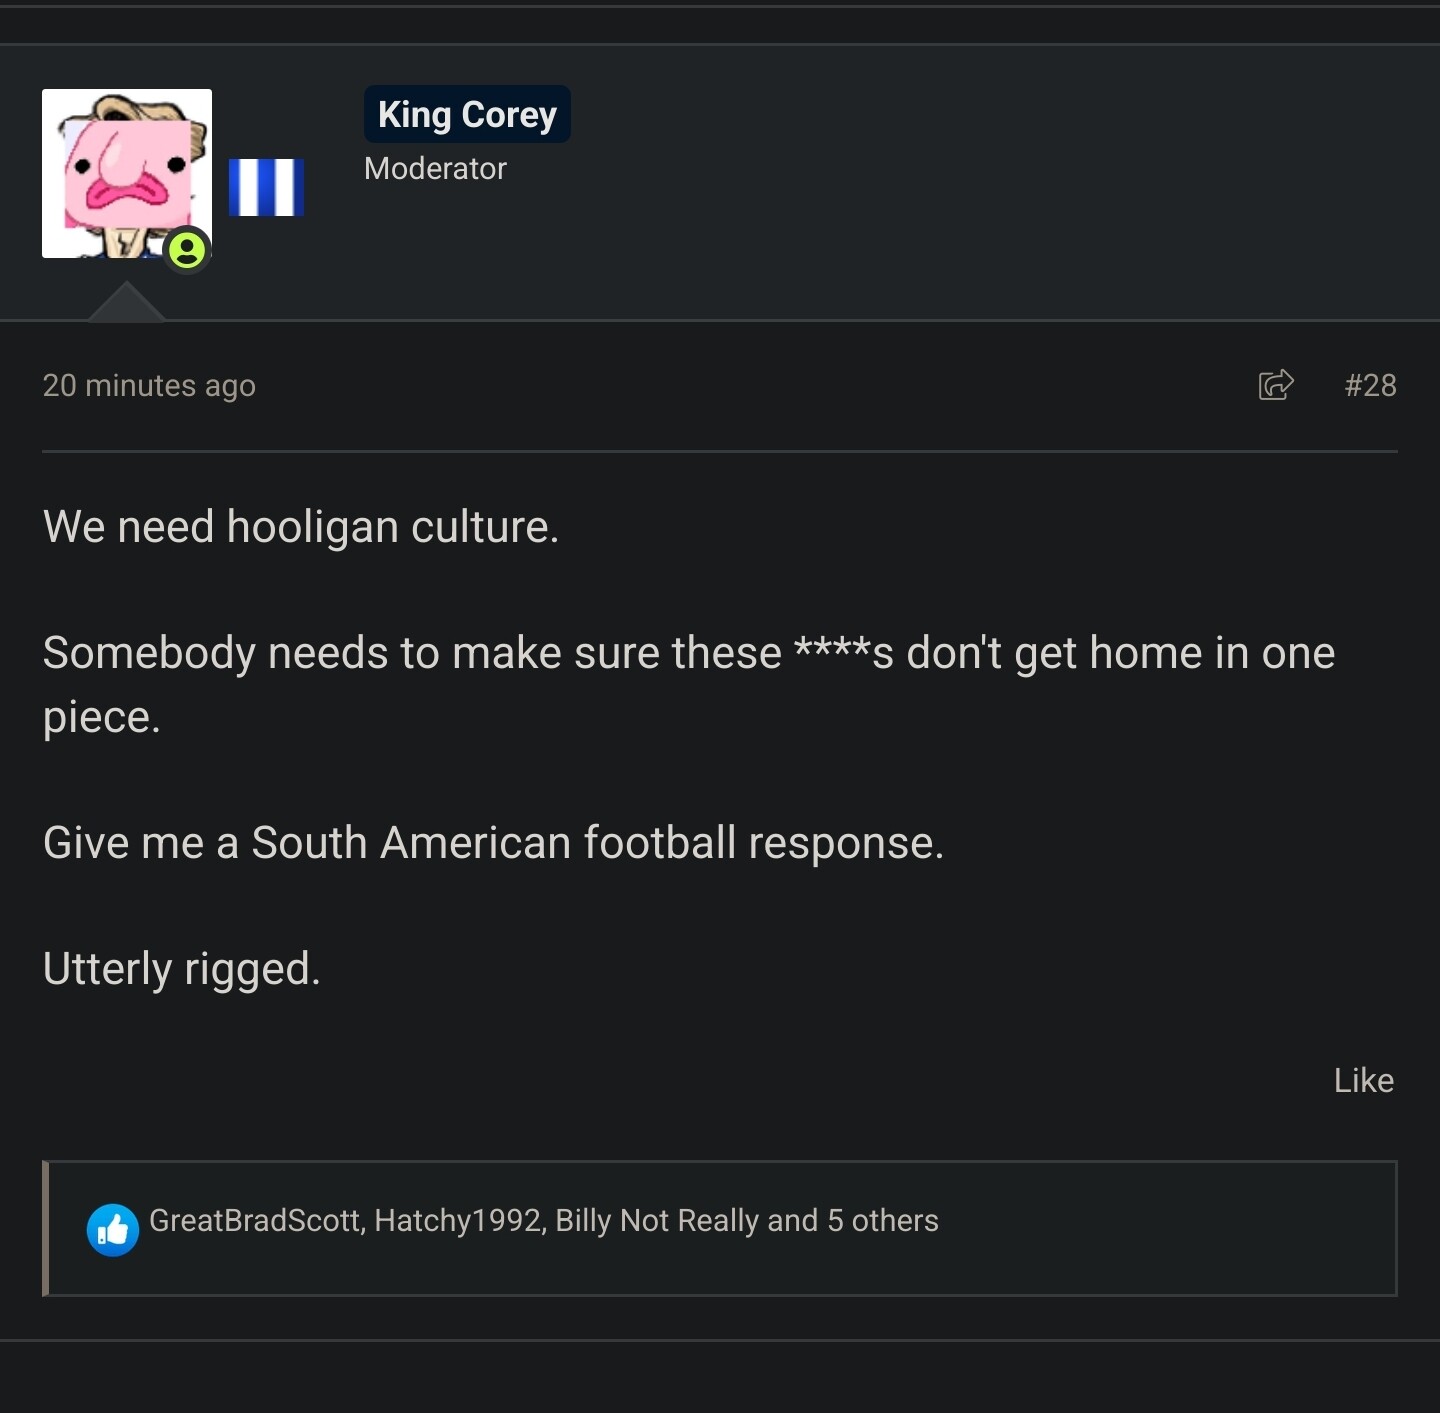Click the reactions summary bar

[x=720, y=1228]
